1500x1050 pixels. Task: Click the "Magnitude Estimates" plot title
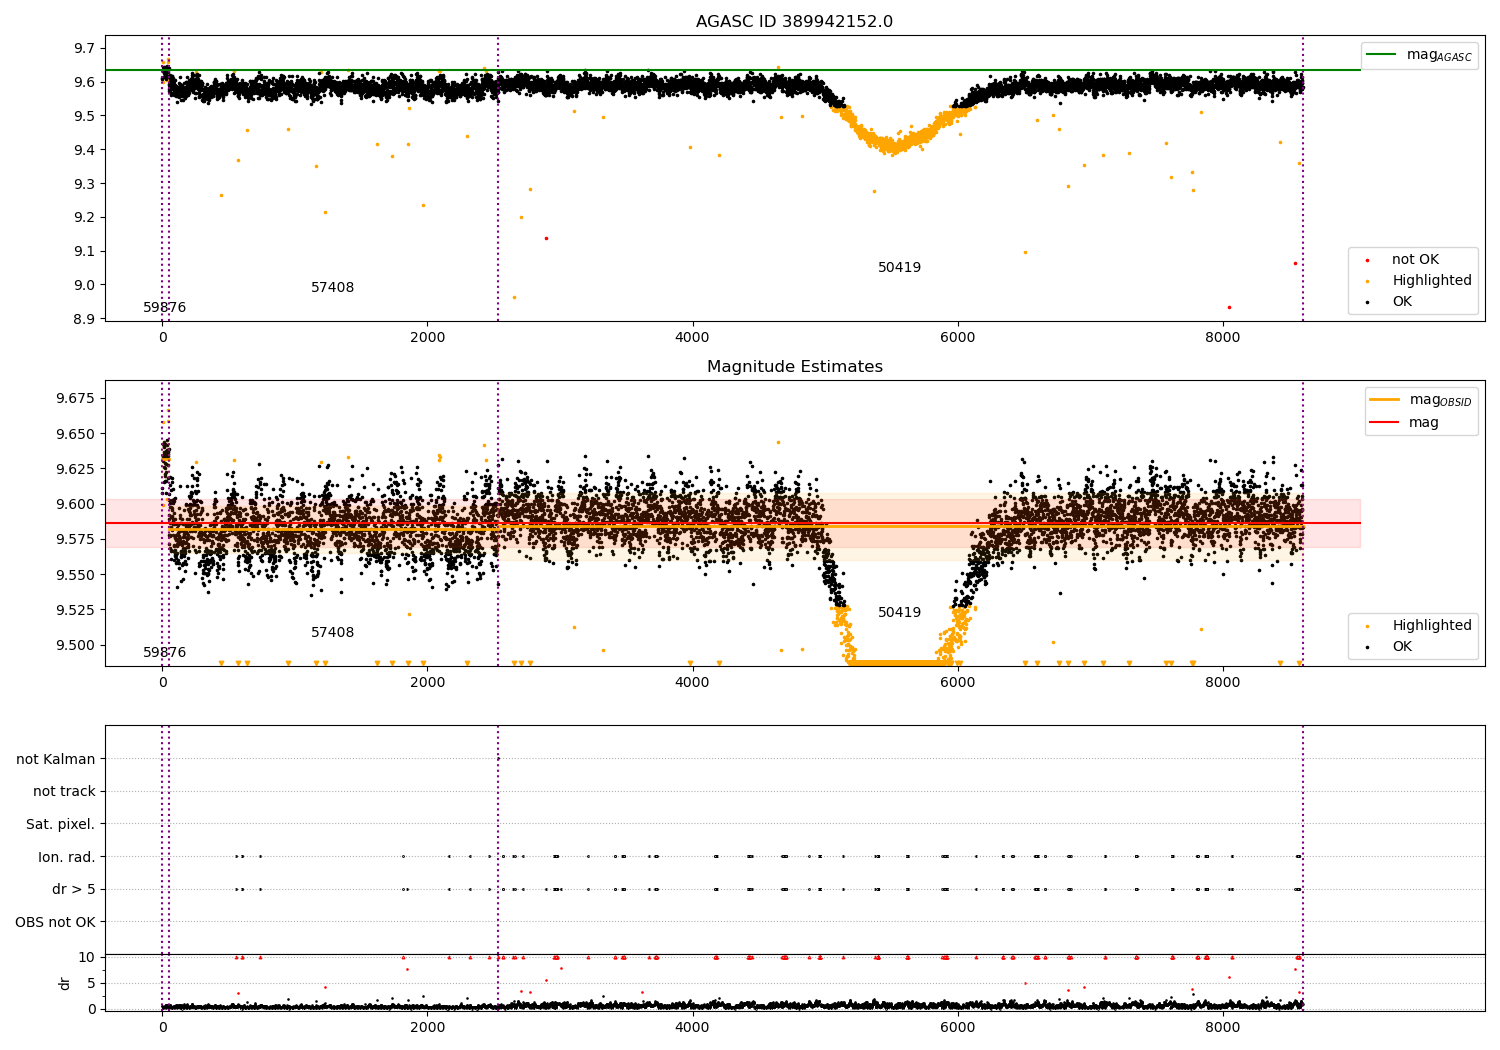[794, 367]
